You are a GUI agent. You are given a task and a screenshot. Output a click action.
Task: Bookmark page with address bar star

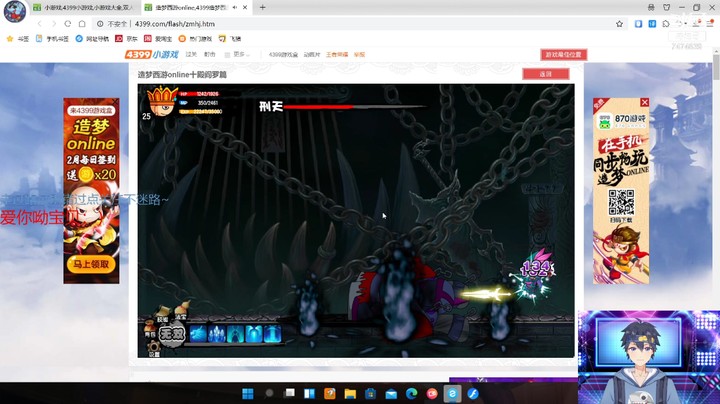click(x=619, y=23)
